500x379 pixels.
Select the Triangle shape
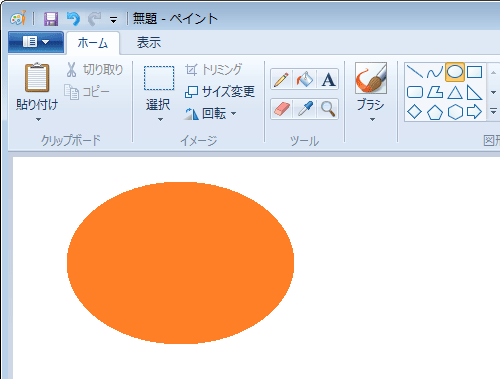(x=455, y=92)
